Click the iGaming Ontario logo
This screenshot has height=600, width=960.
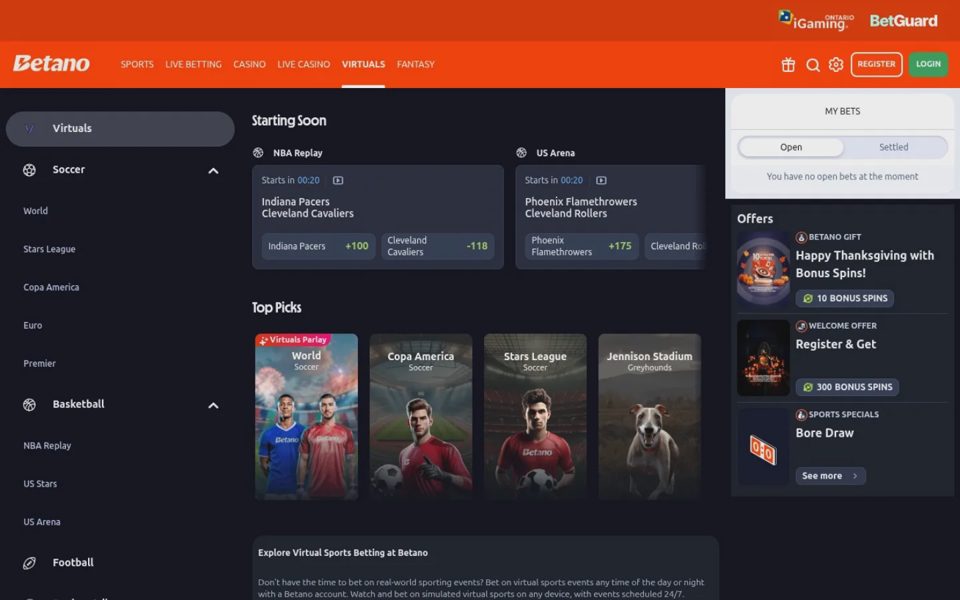click(x=816, y=20)
